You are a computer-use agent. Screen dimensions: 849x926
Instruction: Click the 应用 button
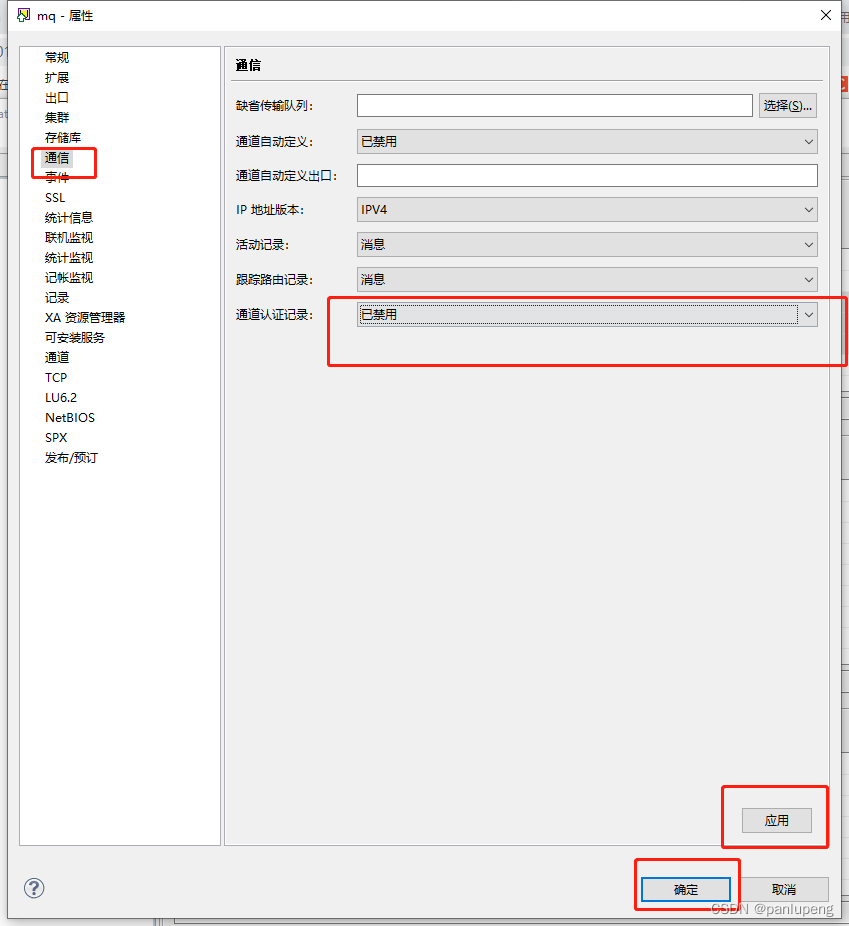pos(775,820)
